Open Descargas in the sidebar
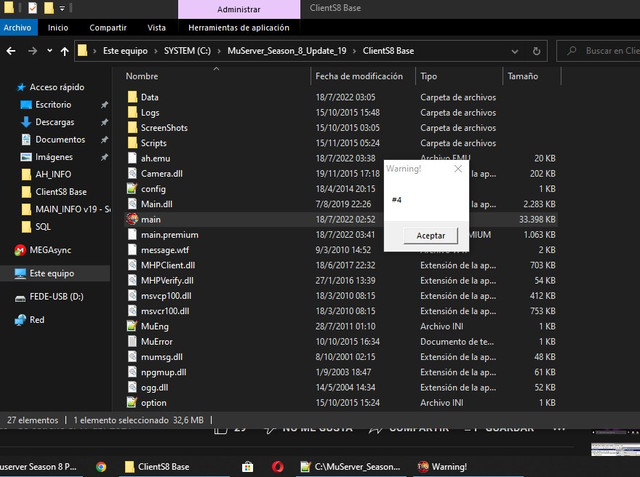The width and height of the screenshot is (640, 477). pos(55,122)
